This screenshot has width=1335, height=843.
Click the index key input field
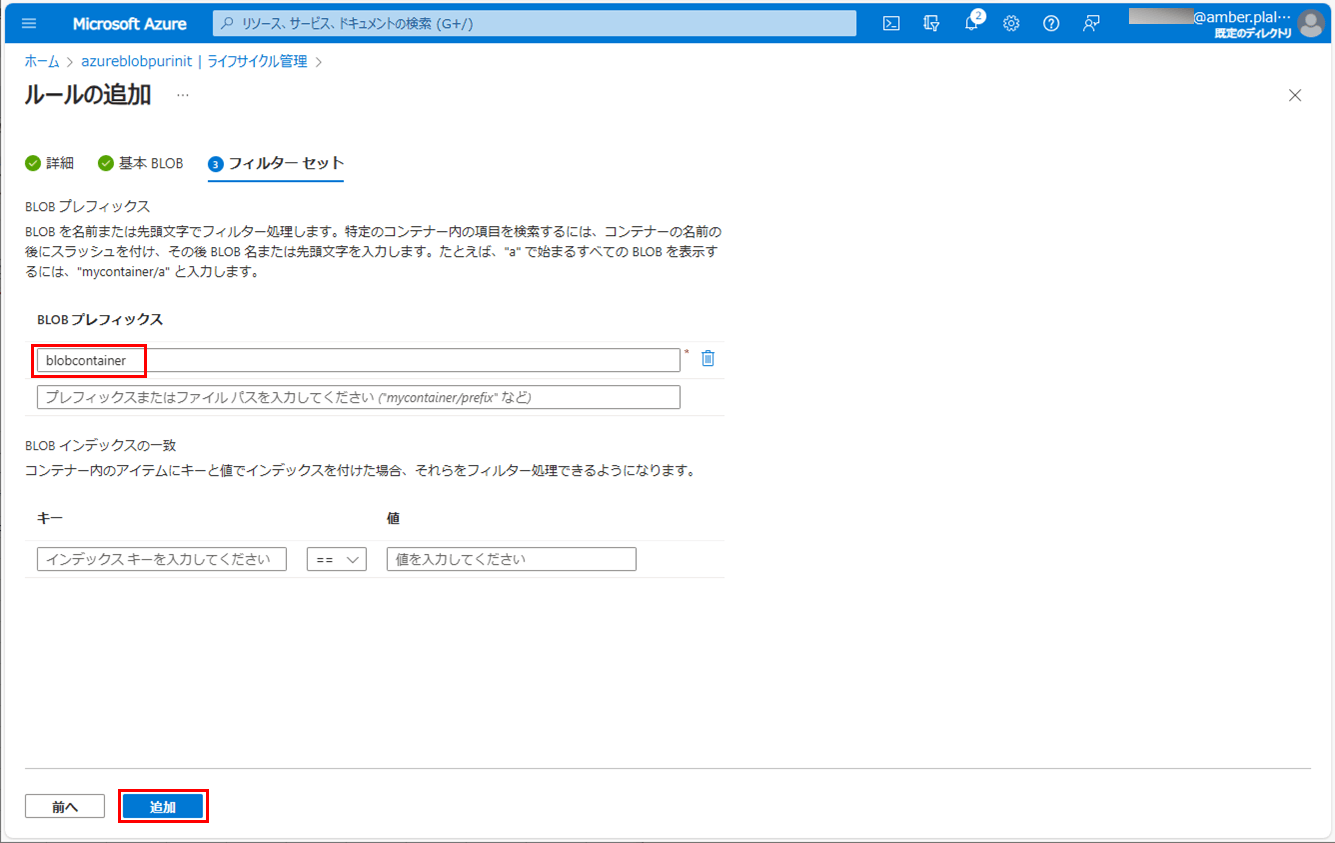pos(162,560)
